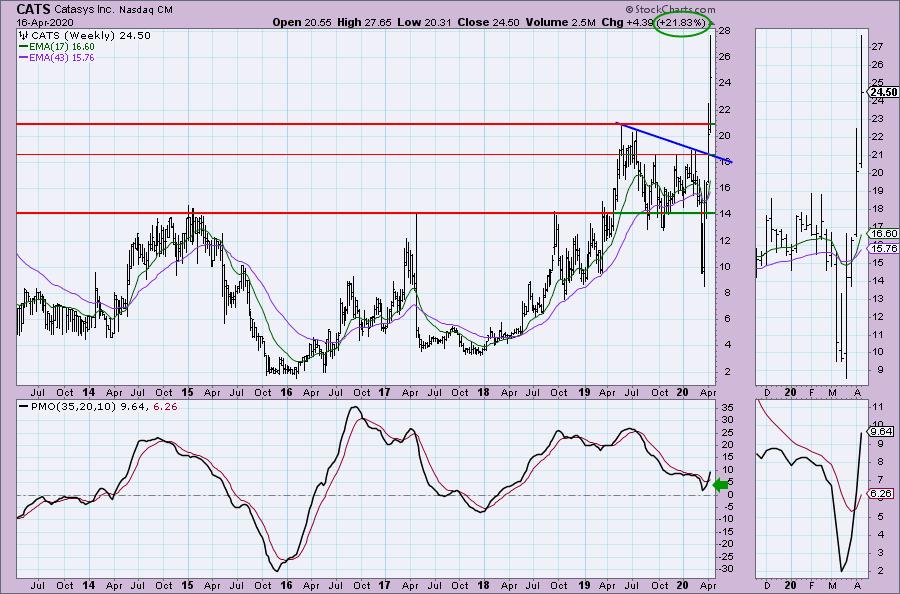The image size is (900, 594).
Task: Click the 15.76 EMA price tag
Action: [x=884, y=249]
